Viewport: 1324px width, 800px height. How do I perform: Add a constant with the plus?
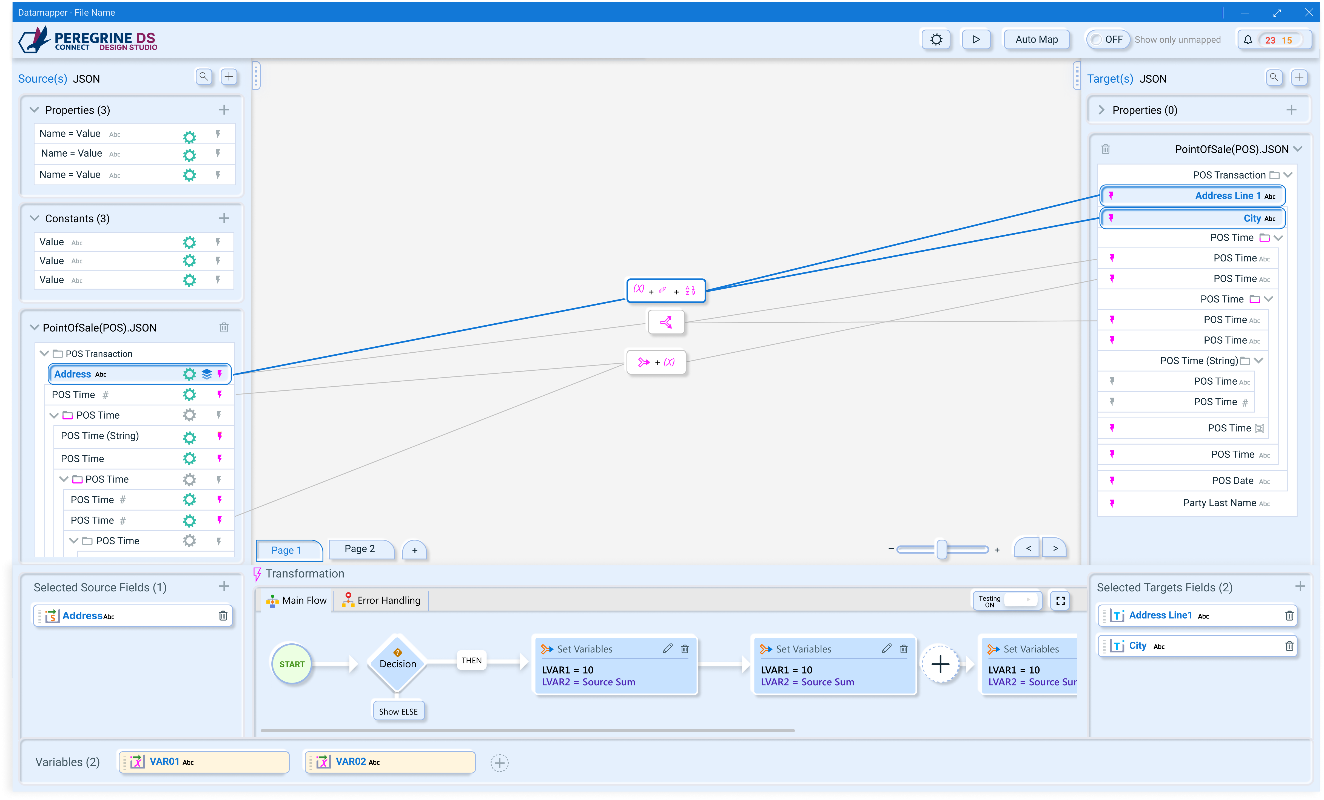pyautogui.click(x=224, y=218)
